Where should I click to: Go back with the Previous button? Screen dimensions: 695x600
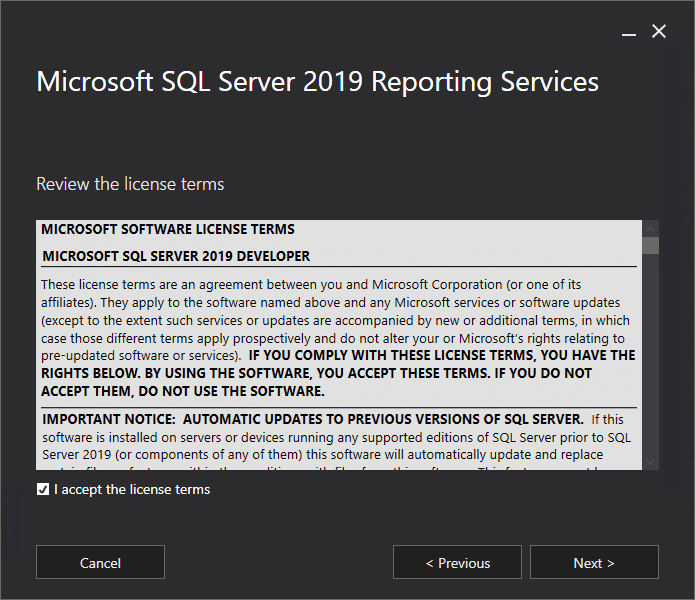[x=457, y=563]
